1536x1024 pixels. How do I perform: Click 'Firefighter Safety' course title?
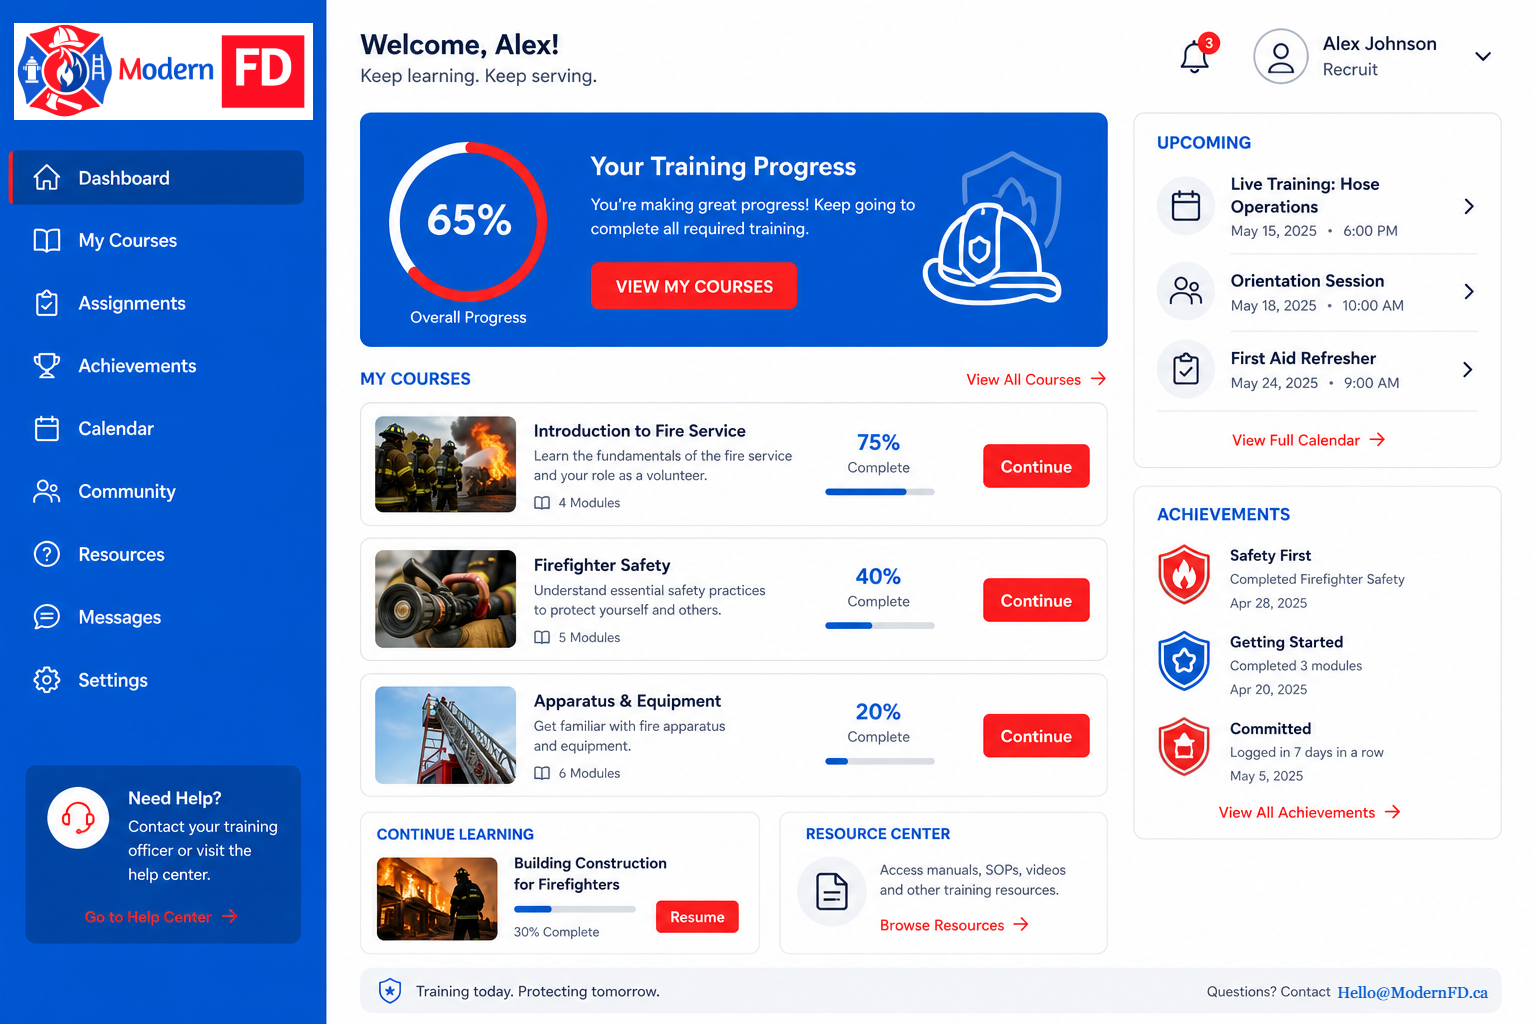pos(602,565)
